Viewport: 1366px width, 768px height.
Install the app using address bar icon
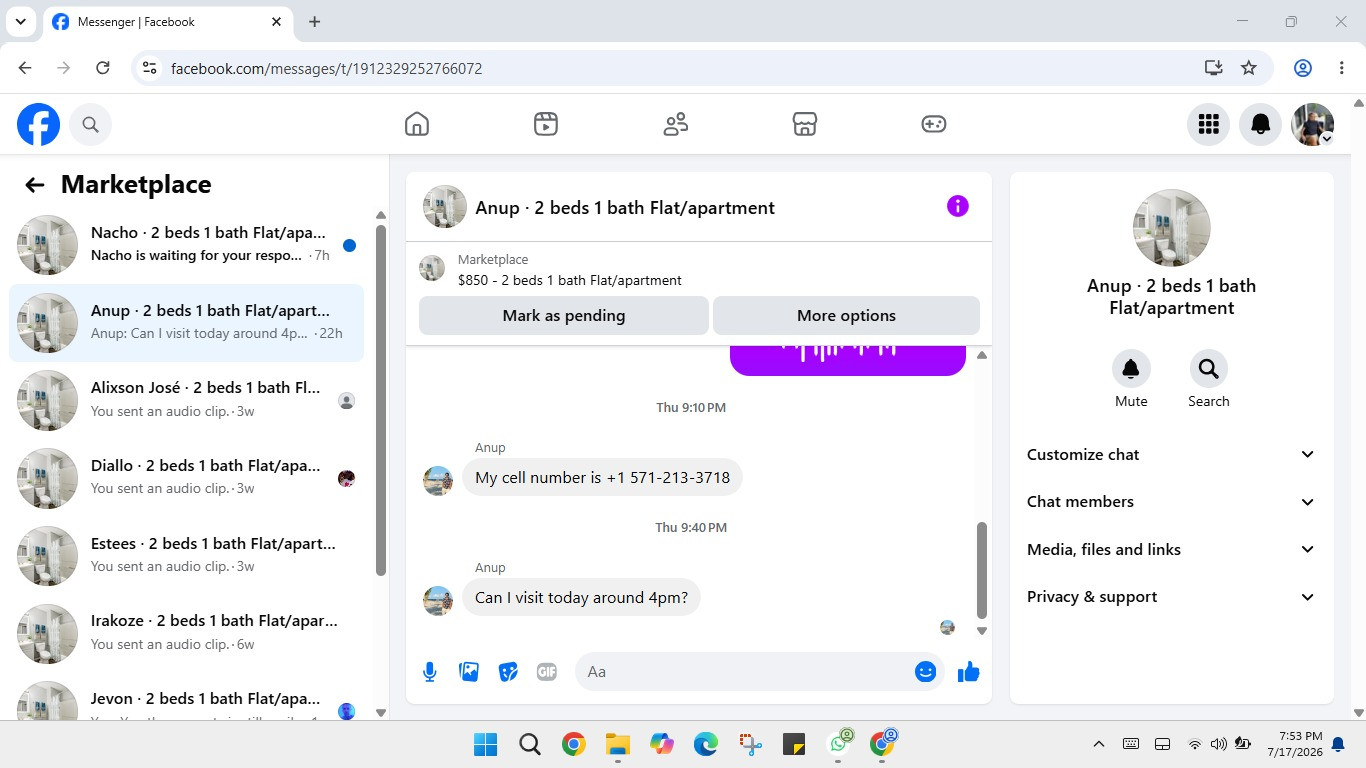[x=1213, y=68]
